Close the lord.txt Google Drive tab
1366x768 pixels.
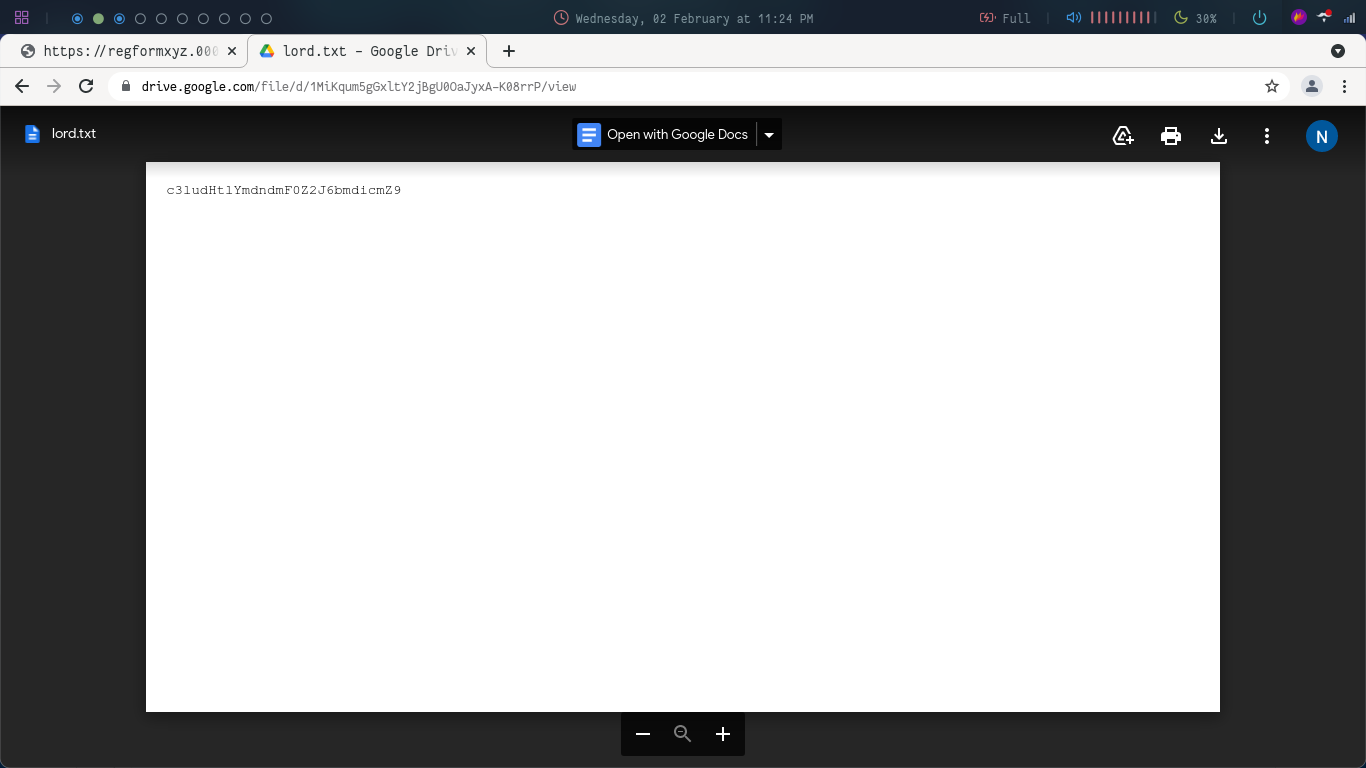472,51
